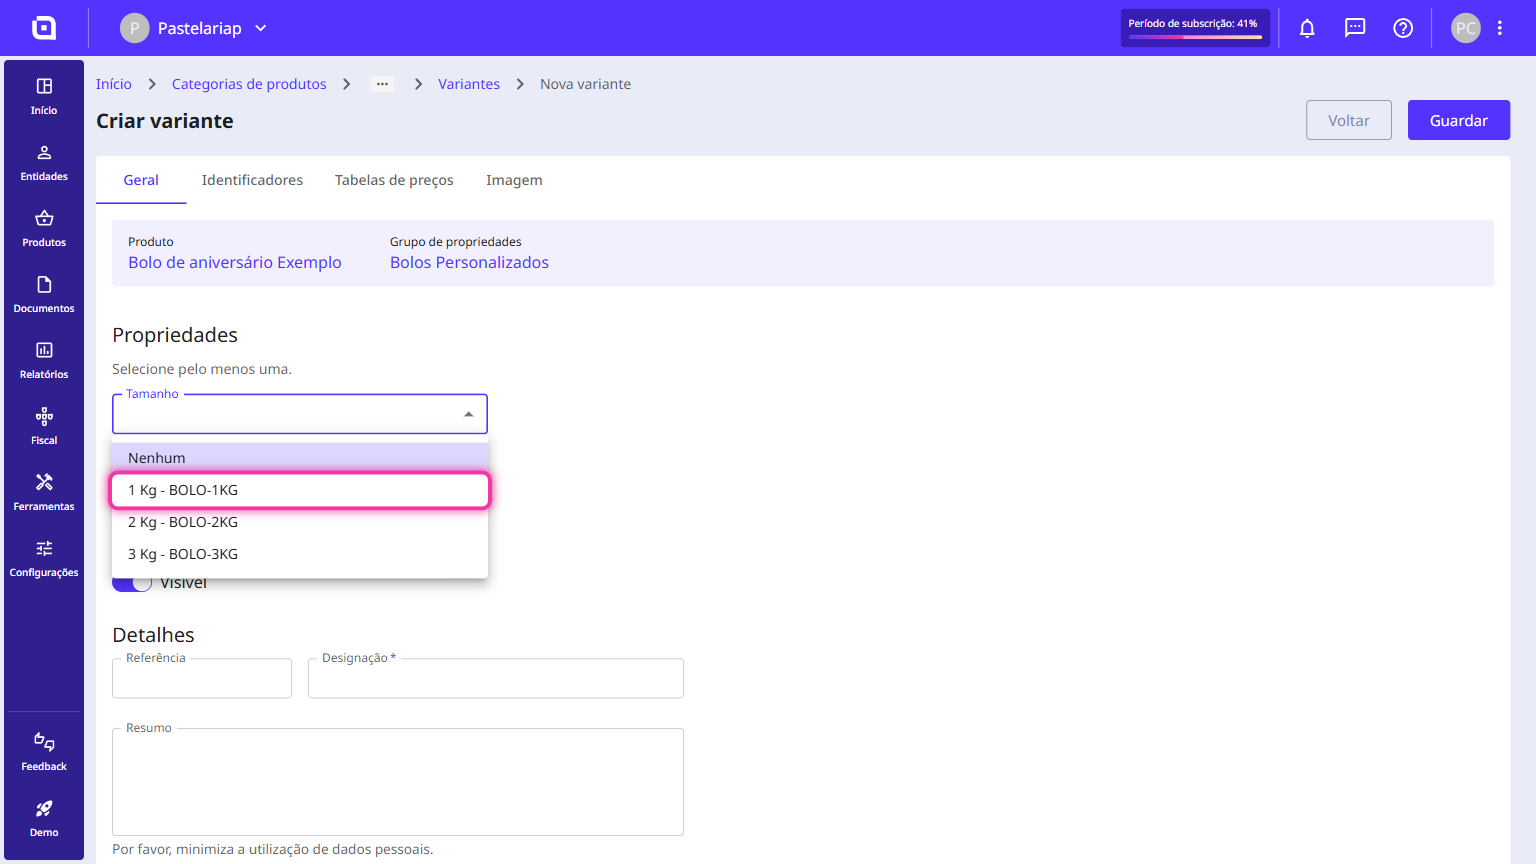Choose the 1 Kg - BOLO-1KG option
The image size is (1536, 864).
300,490
